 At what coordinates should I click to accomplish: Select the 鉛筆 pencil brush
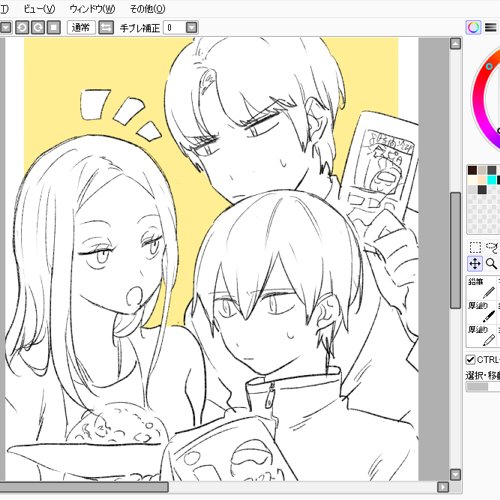tap(481, 288)
